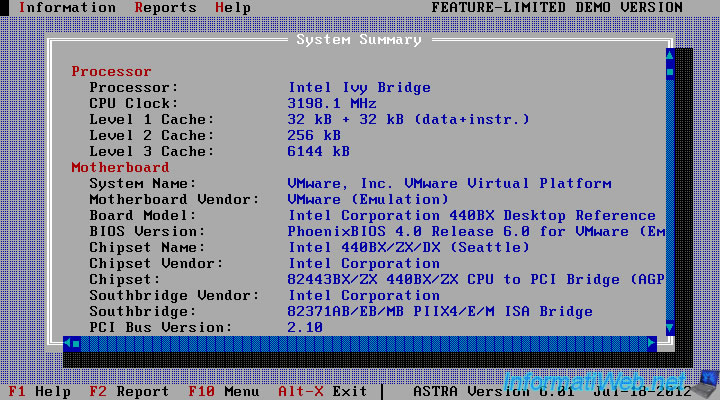Click F2 Report in status bar
This screenshot has width=720, height=400.
[129, 391]
